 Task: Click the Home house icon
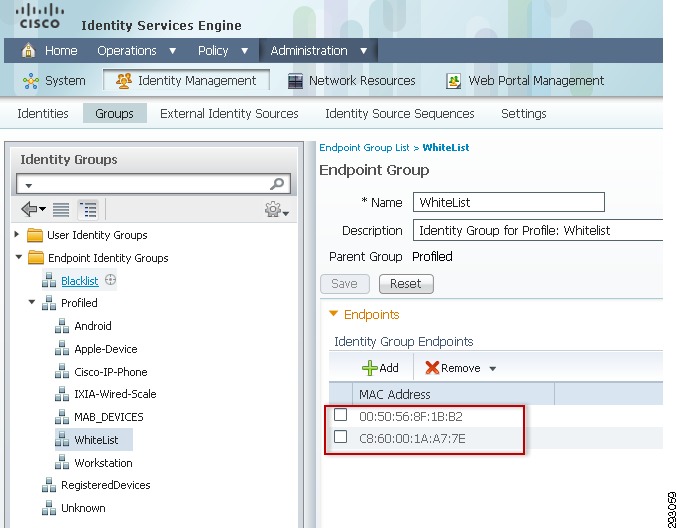(28, 50)
